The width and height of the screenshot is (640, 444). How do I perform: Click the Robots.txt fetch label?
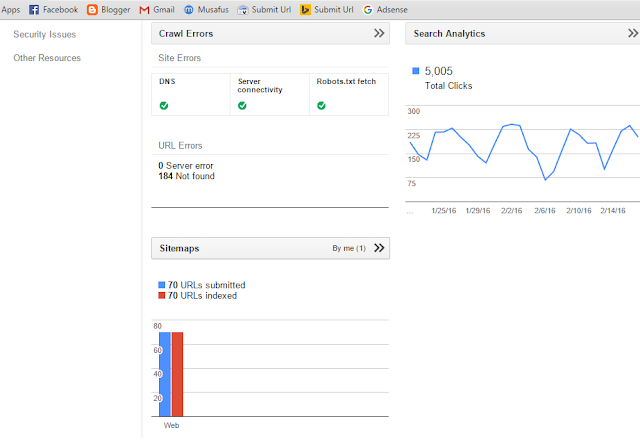[346, 81]
